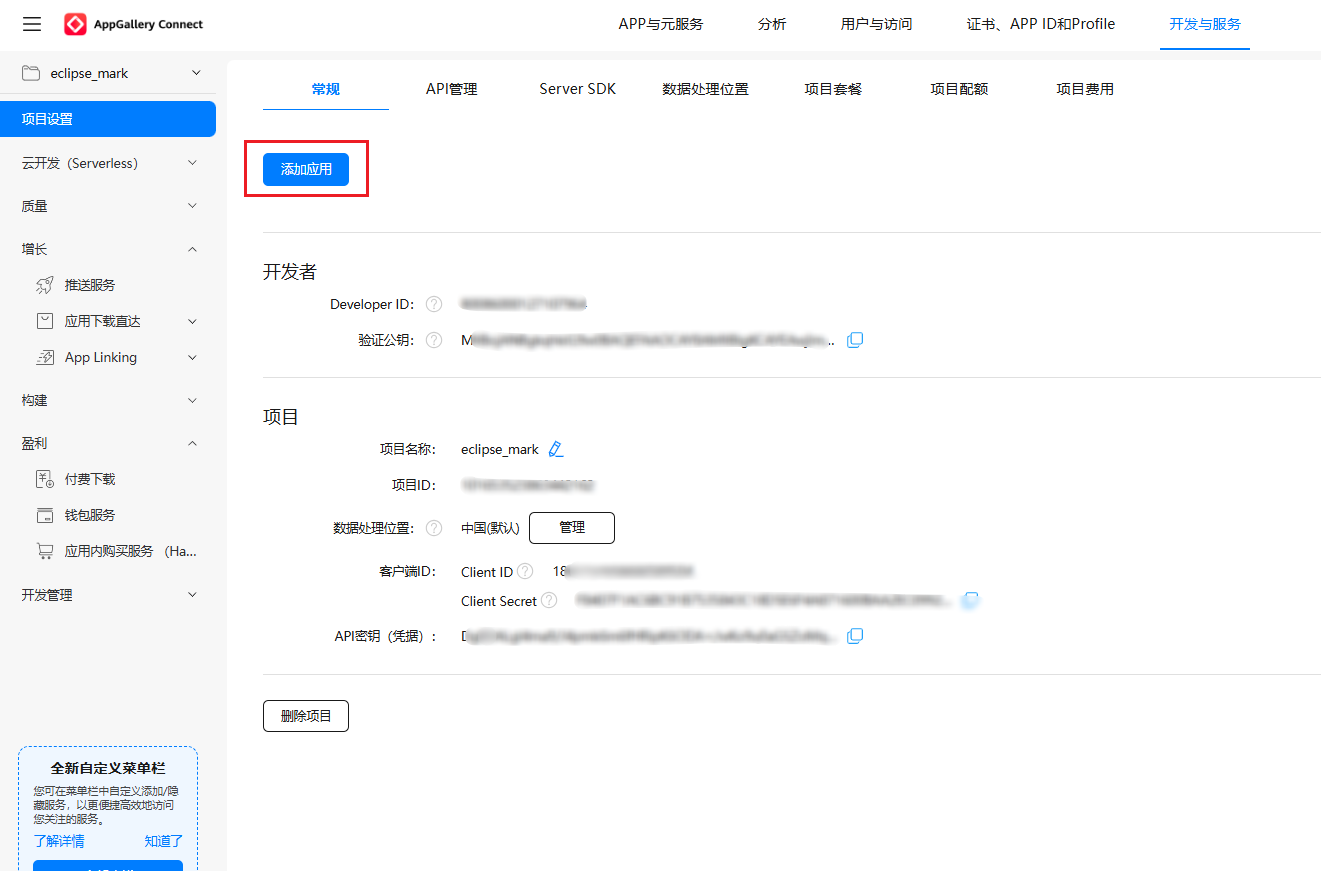This screenshot has width=1321, height=871.
Task: Copy the 验证公钥 value
Action: point(855,340)
